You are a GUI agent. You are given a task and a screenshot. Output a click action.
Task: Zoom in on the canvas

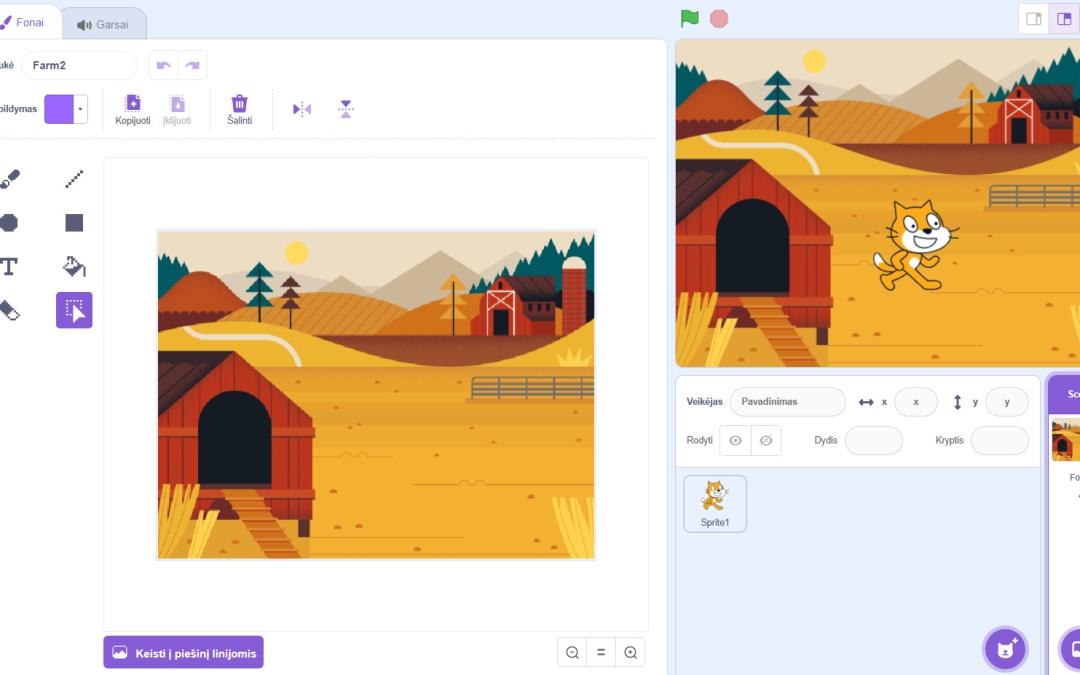click(630, 652)
